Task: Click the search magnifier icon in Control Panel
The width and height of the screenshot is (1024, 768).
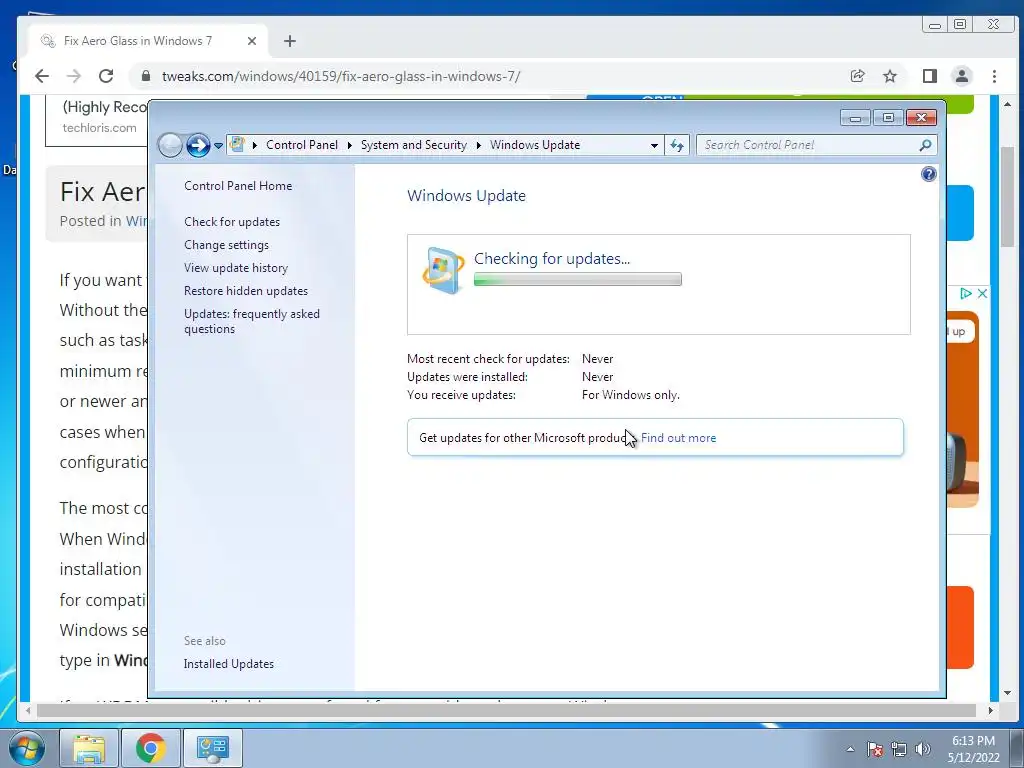Action: click(925, 145)
